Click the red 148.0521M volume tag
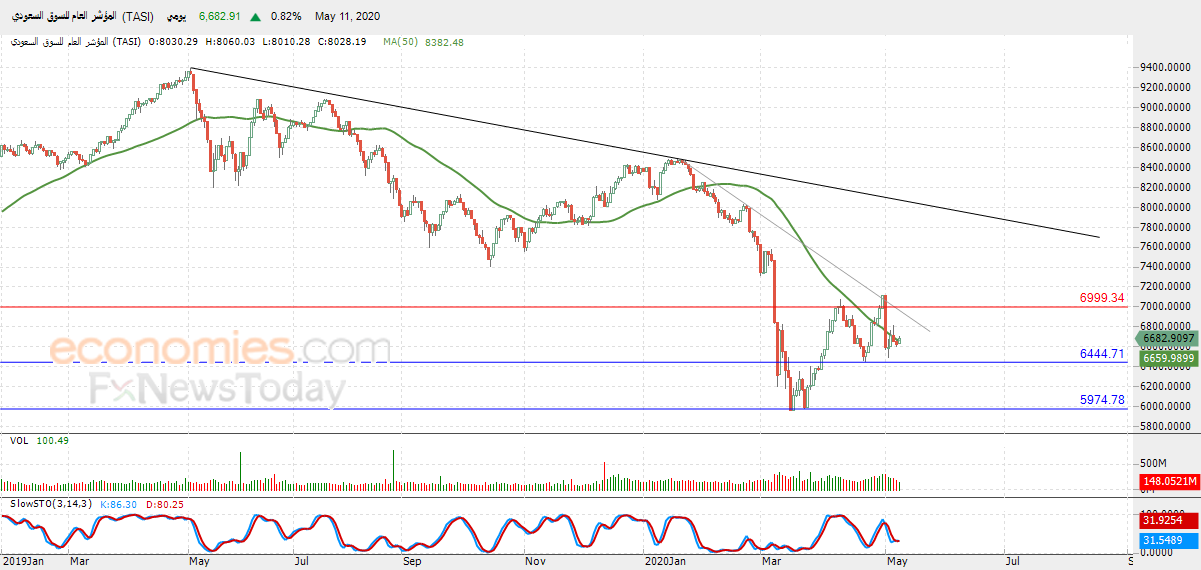This screenshot has height=570, width=1201. (x=1170, y=482)
